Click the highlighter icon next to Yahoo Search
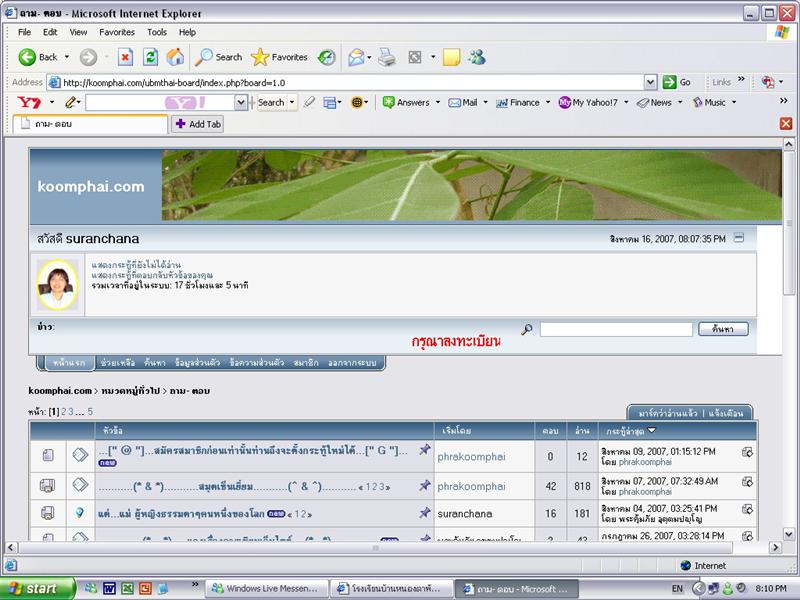The height and width of the screenshot is (600, 800). pos(309,103)
